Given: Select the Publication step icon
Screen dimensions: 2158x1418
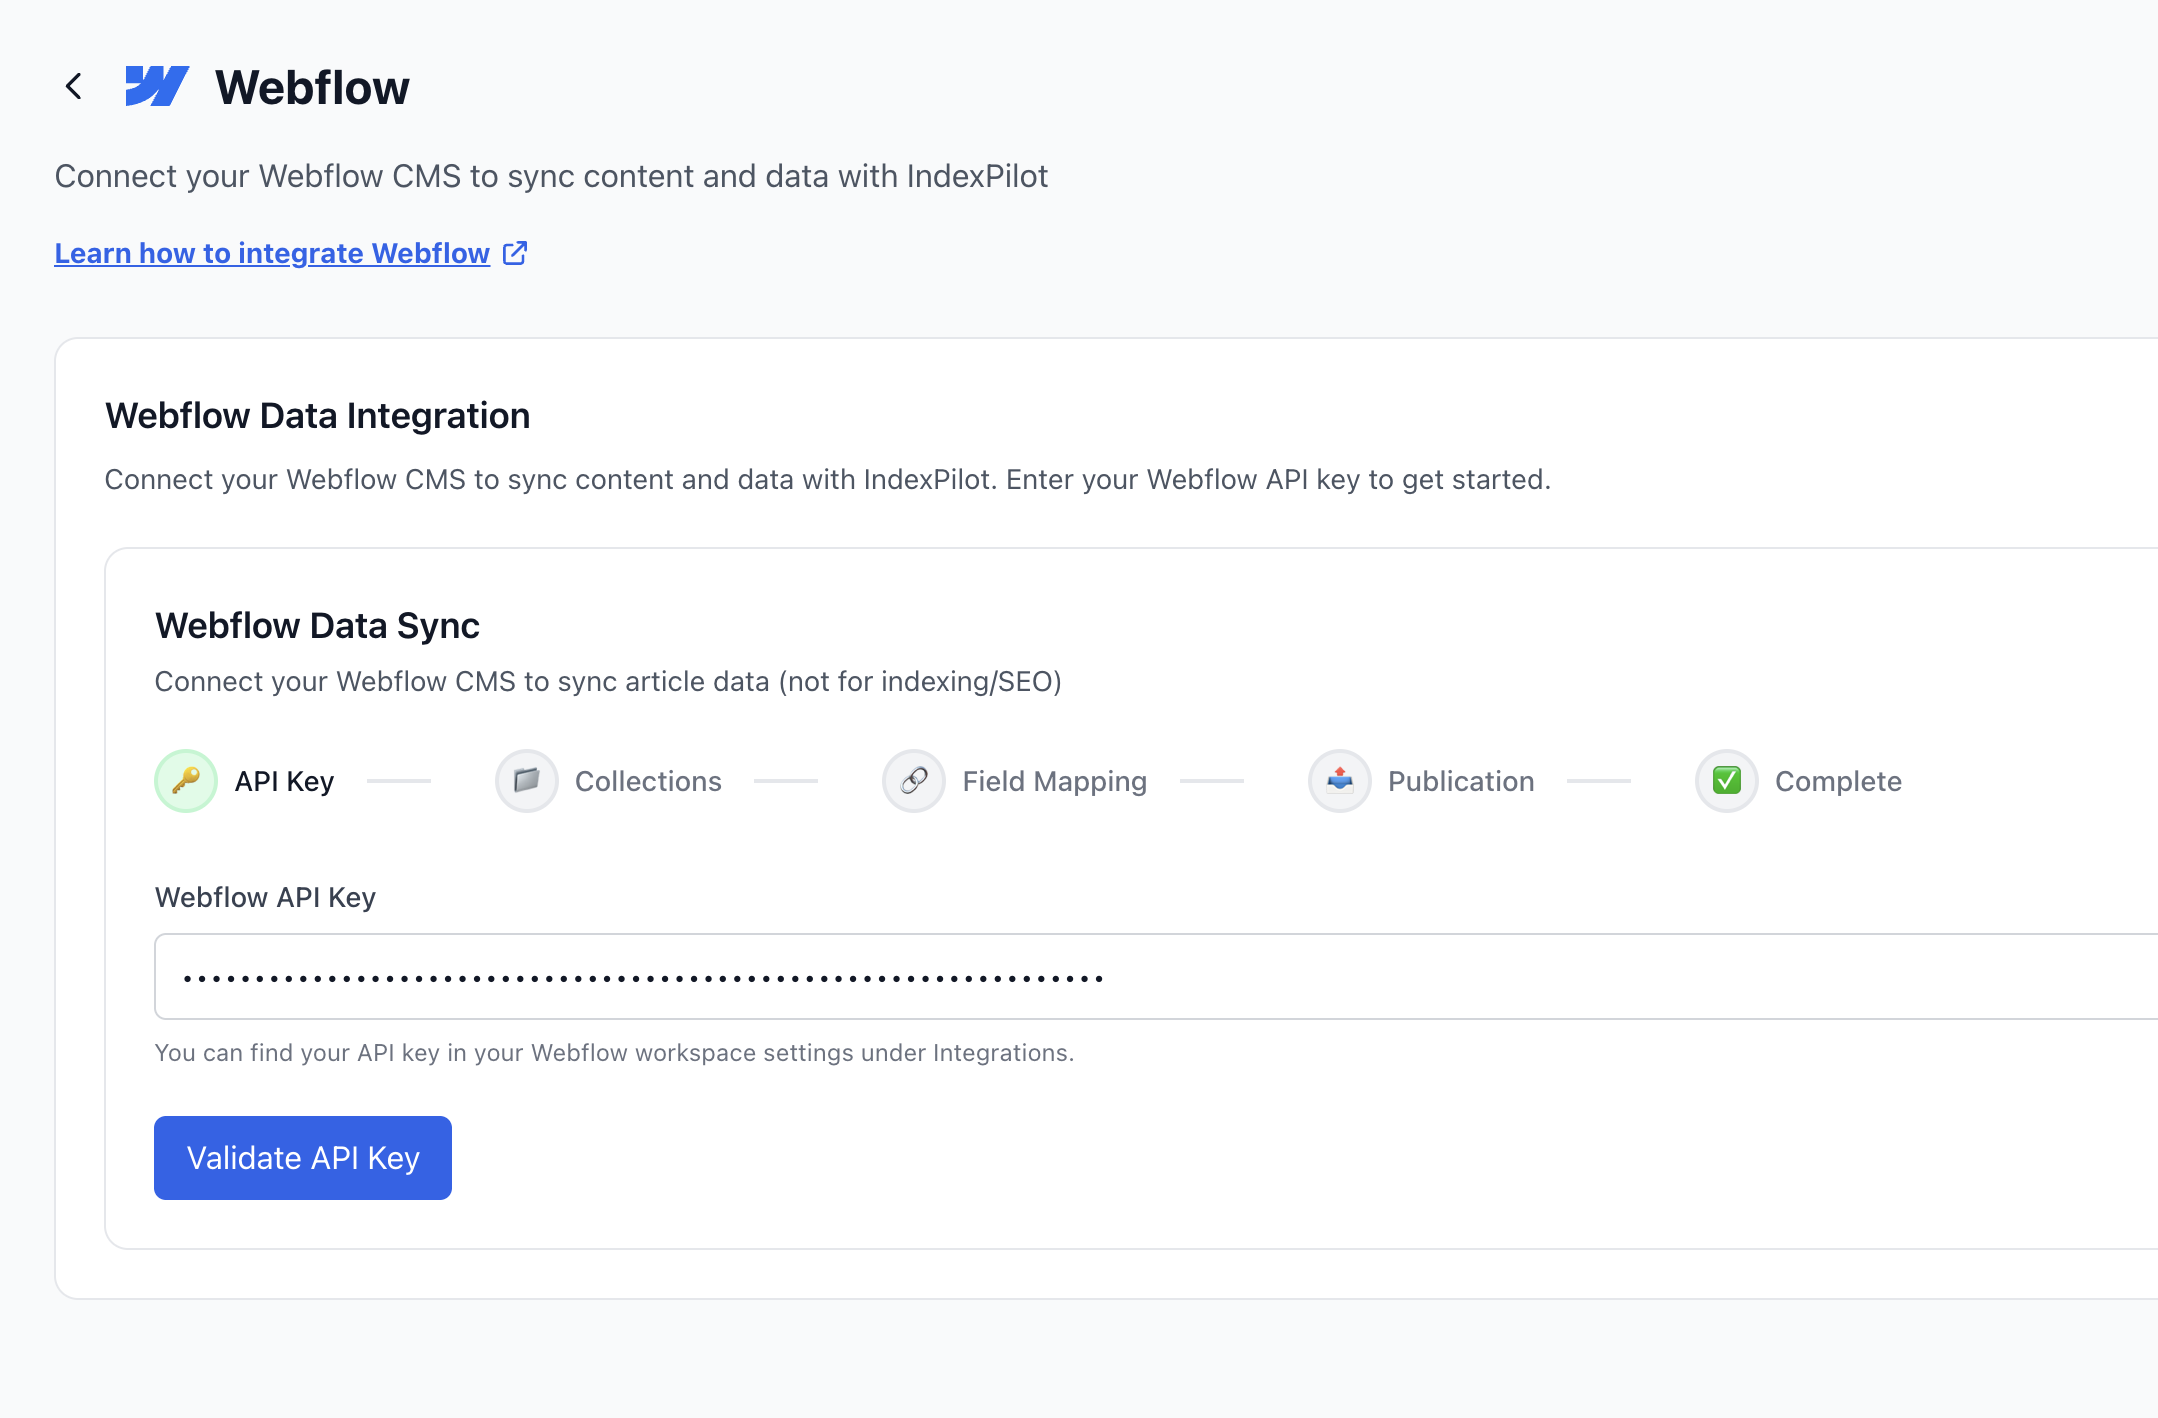Looking at the screenshot, I should [x=1339, y=781].
